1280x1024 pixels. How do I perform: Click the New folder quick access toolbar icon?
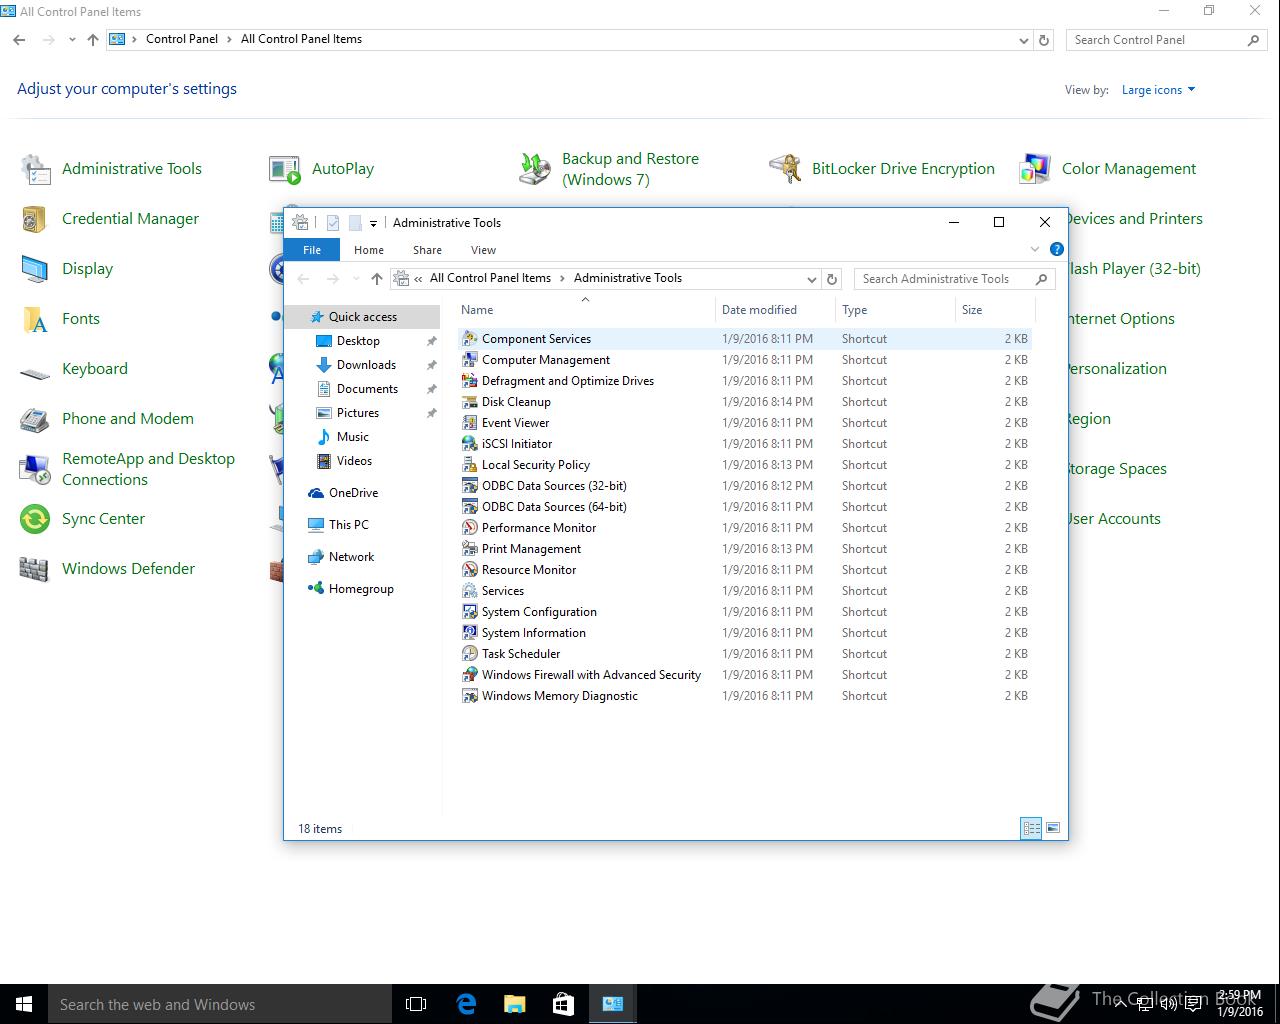pos(354,223)
